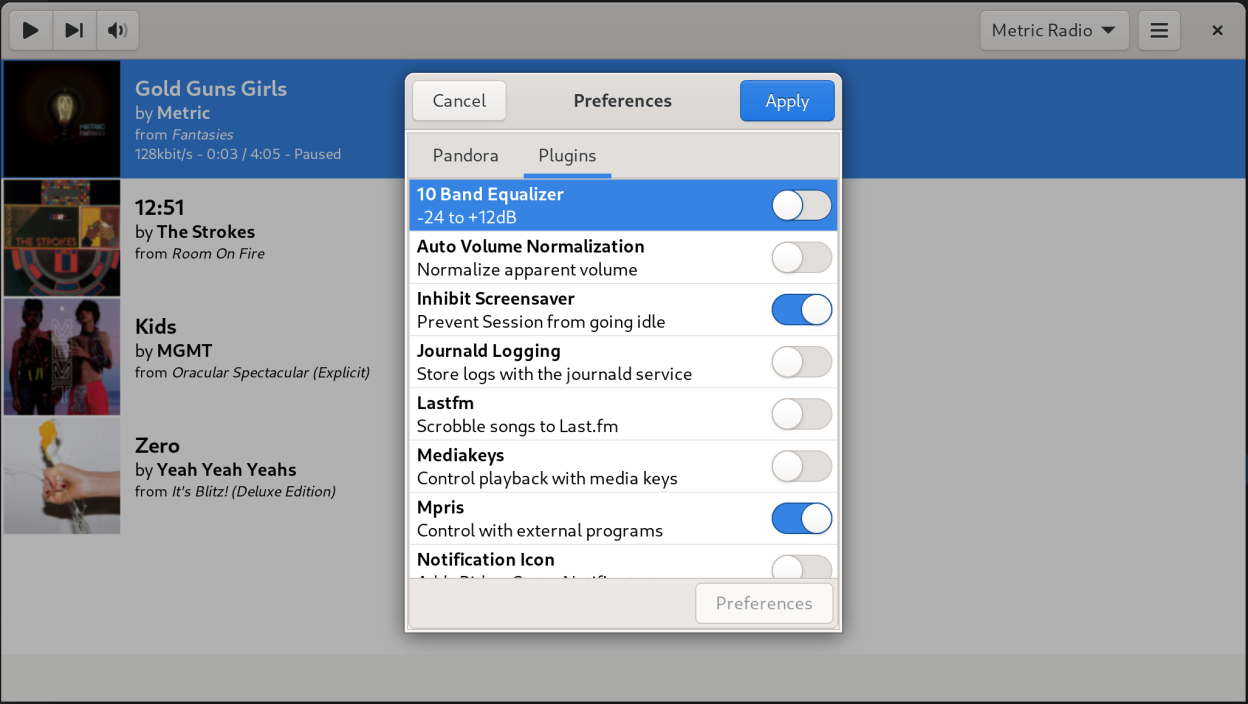Open the volume control

coord(117,30)
